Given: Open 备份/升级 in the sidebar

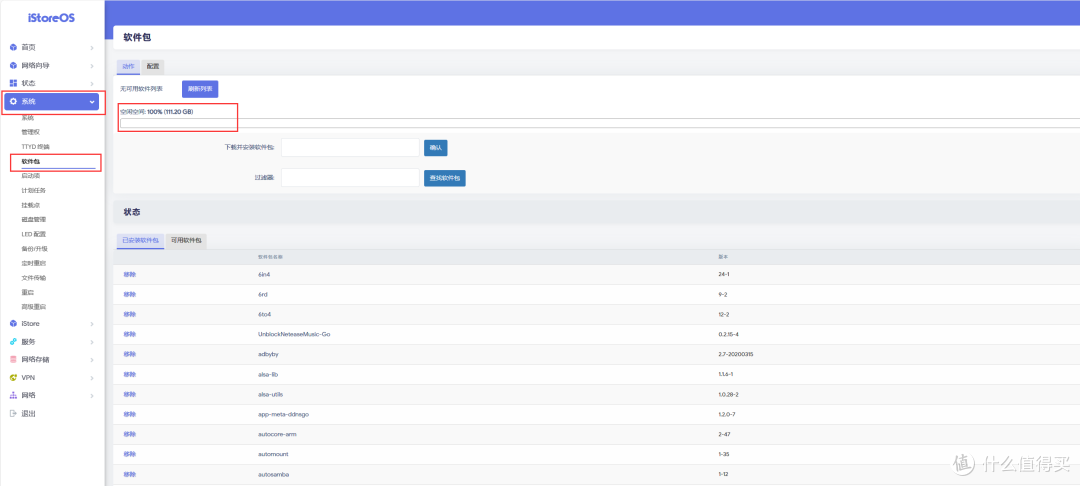Looking at the screenshot, I should (34, 249).
